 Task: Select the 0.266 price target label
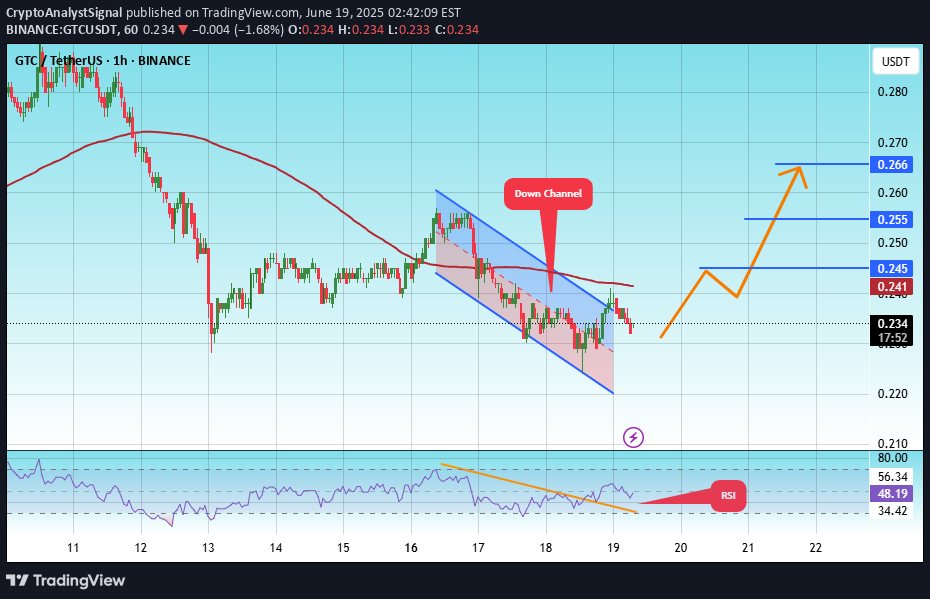point(893,164)
